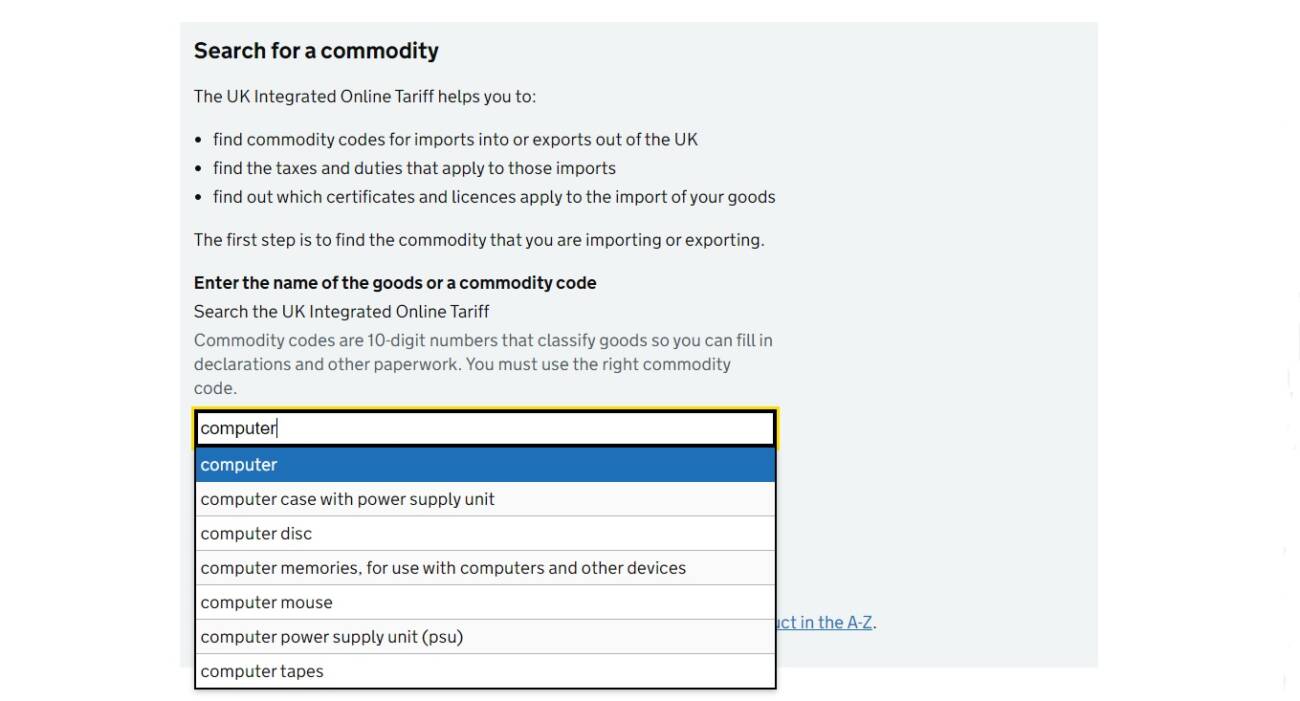Select 'computer memories, for use with computers' option
The height and width of the screenshot is (701, 1300).
485,568
